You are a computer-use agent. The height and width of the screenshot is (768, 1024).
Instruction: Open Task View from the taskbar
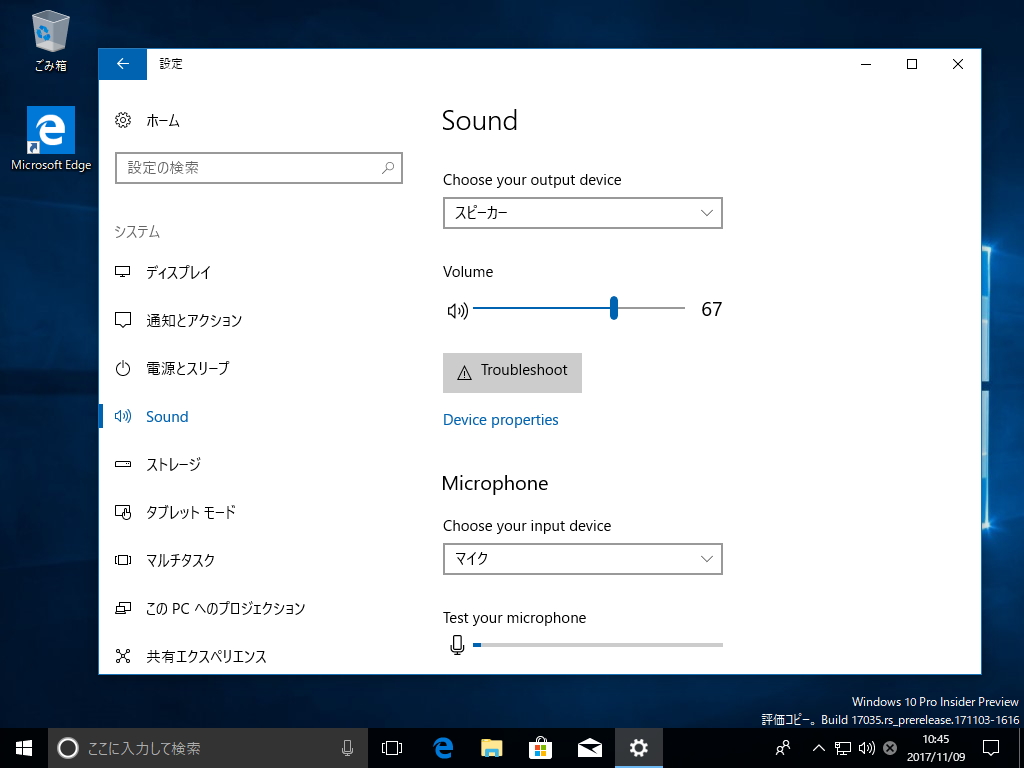coord(392,748)
